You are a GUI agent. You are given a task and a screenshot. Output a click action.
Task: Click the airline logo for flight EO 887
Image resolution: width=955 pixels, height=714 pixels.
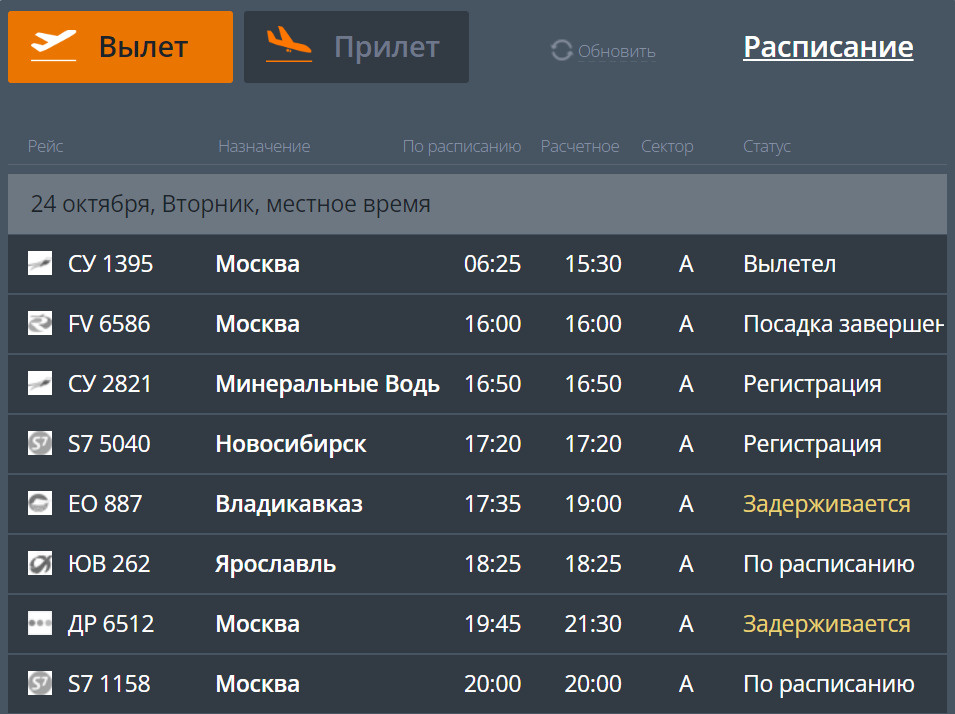pos(40,503)
